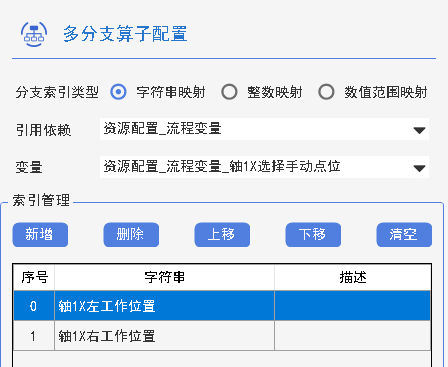
Task: Open the 引用依赖 dropdown arrow
Action: tap(419, 130)
